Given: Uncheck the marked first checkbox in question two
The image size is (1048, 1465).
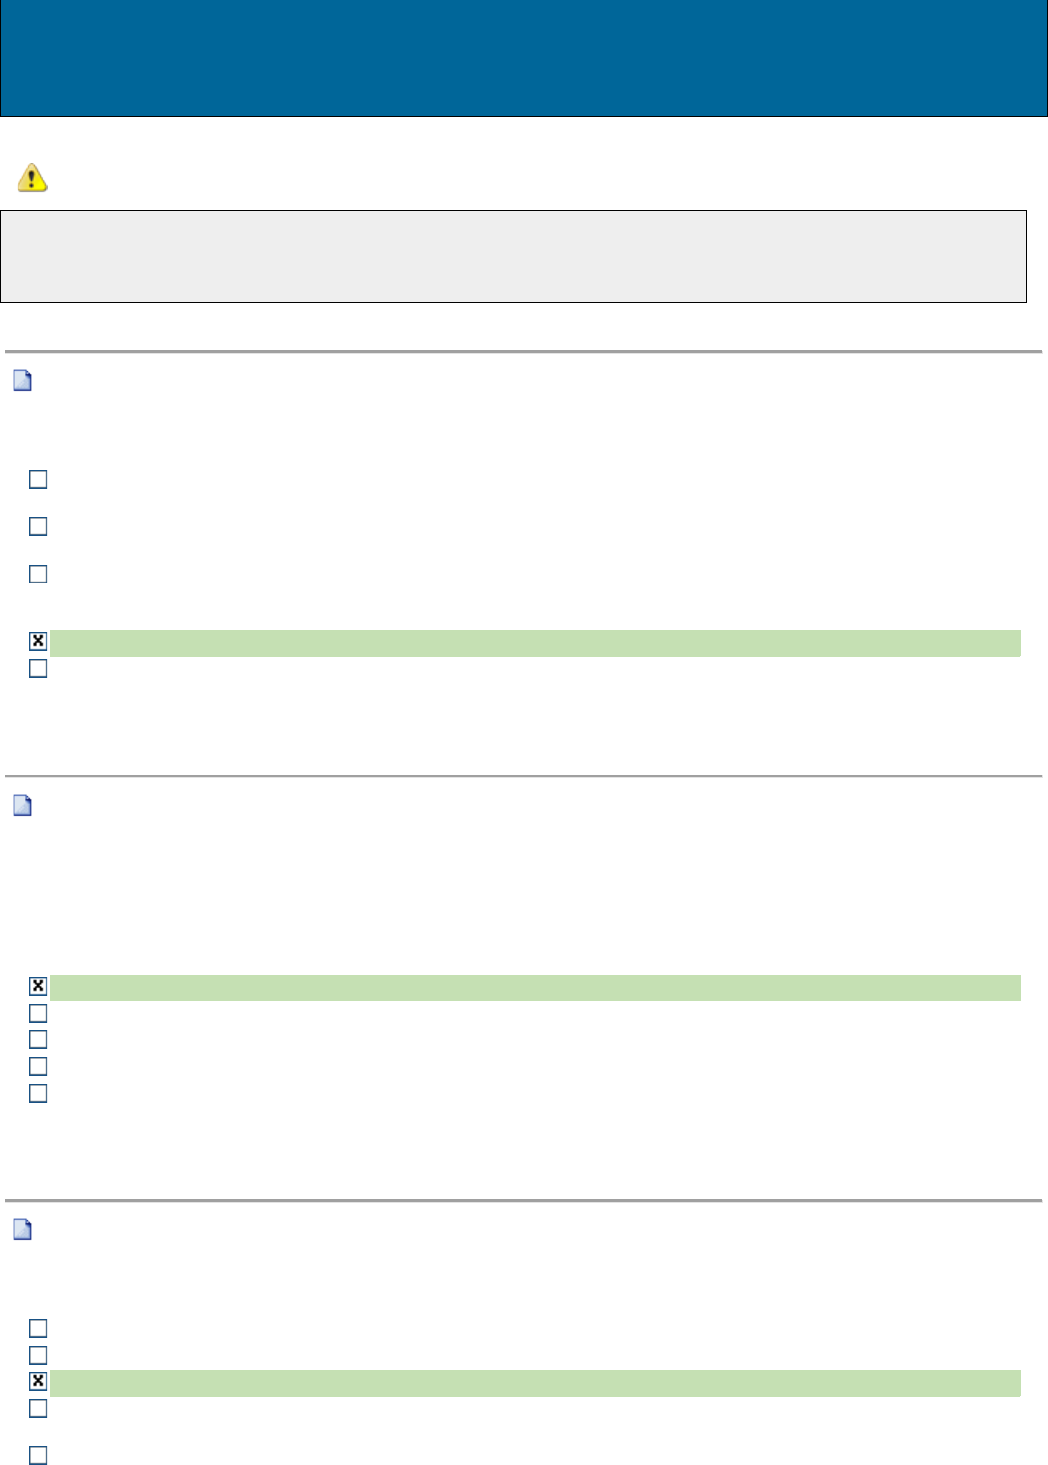Looking at the screenshot, I should pos(38,986).
